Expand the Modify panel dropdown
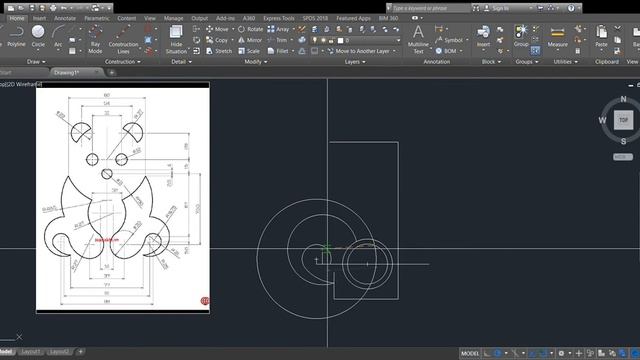 tap(256, 62)
